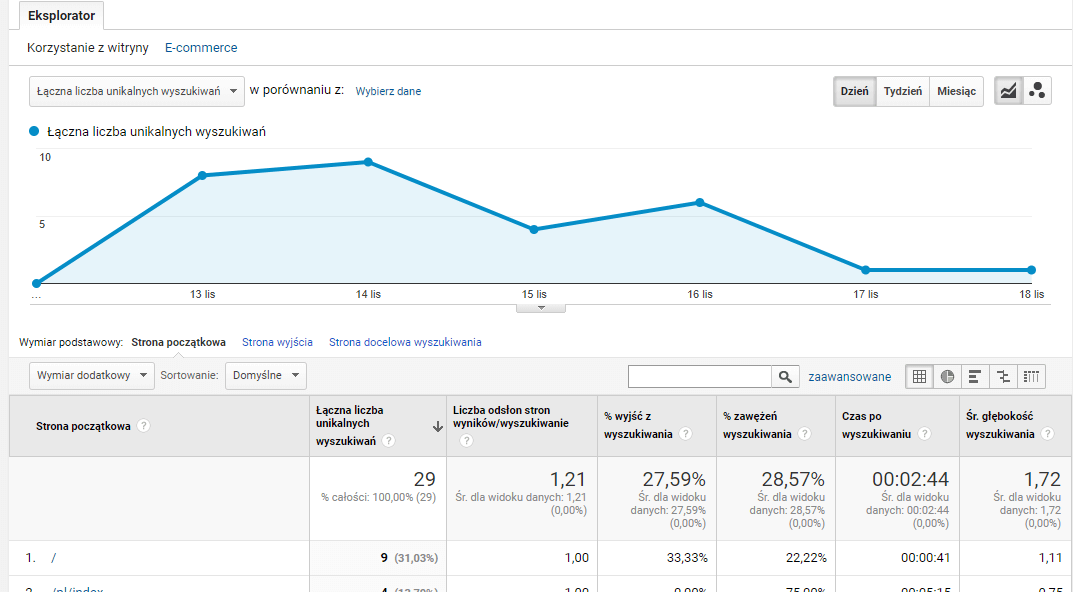Click the descending sort arrow icon
Screen dimensions: 1073x592
pos(438,427)
